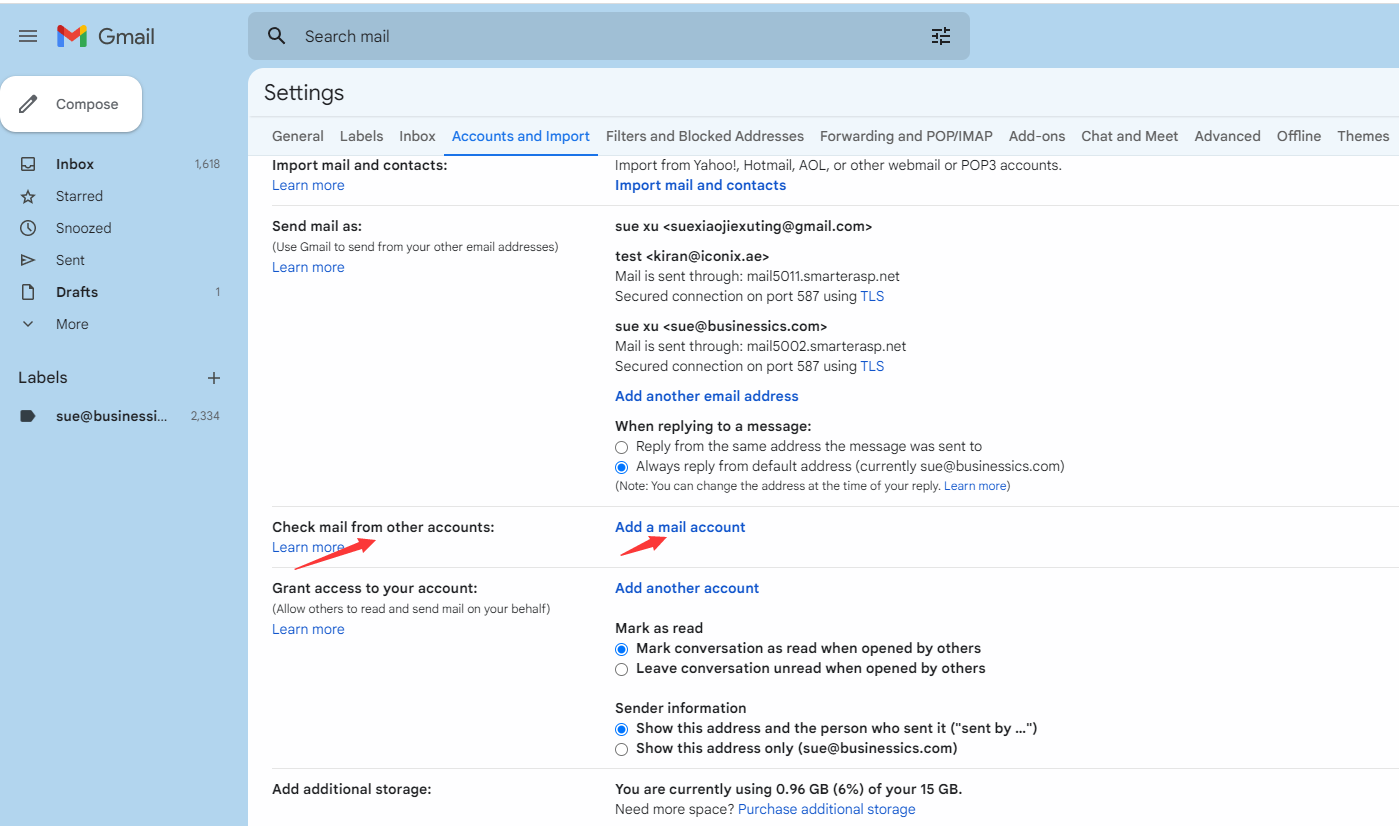The image size is (1399, 826).
Task: Expand the More section in sidebar
Action: [x=71, y=324]
